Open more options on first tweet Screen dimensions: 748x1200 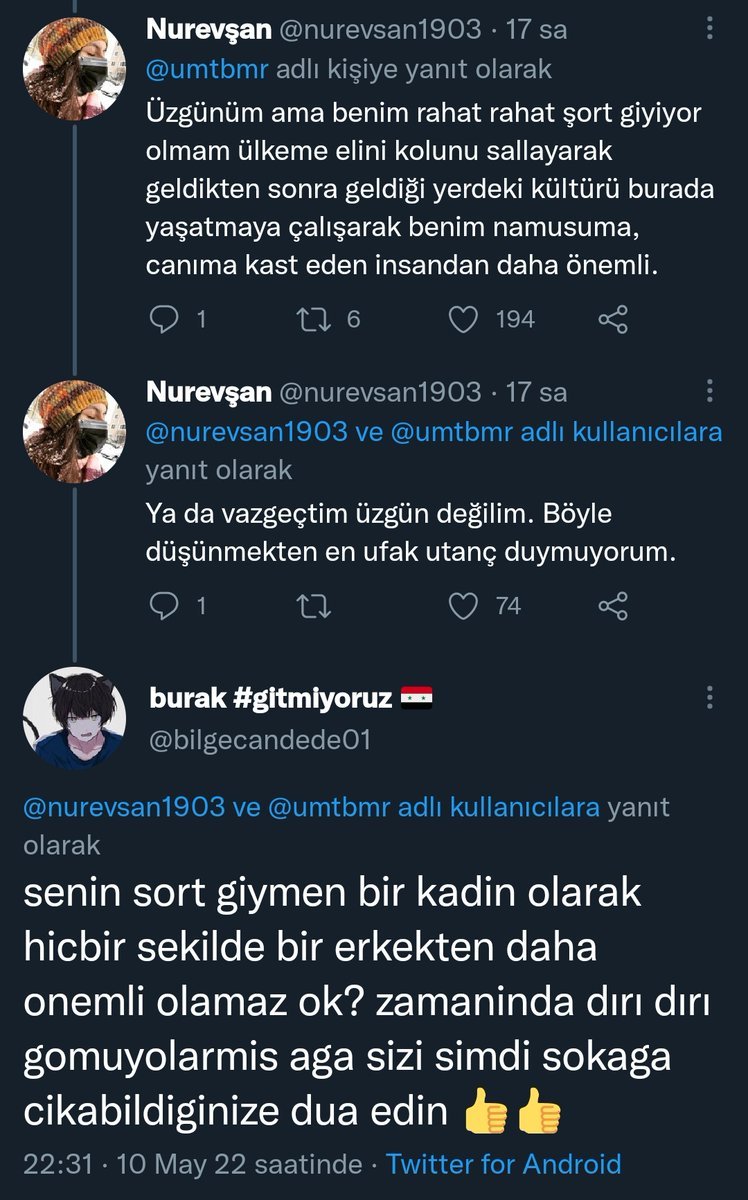point(710,29)
